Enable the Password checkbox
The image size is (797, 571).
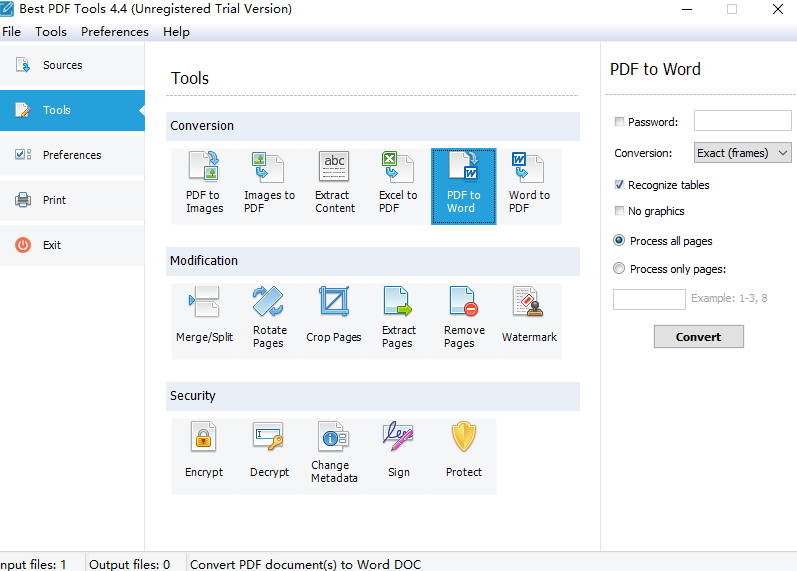coord(619,122)
